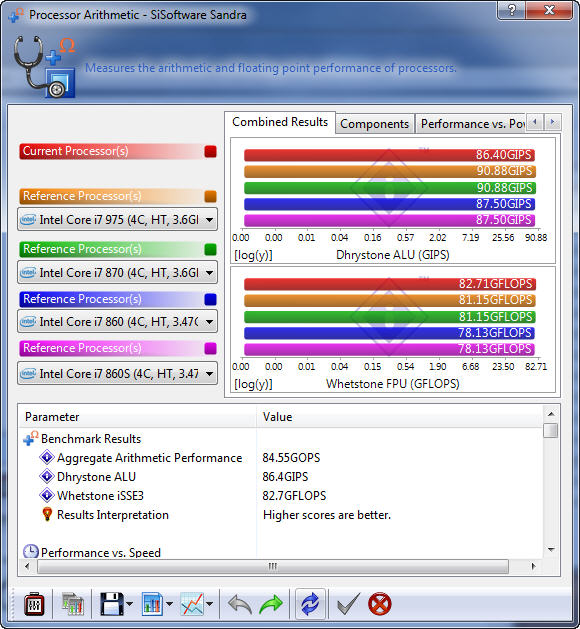
Task: Click the results list scroll up arrow
Action: tap(551, 414)
